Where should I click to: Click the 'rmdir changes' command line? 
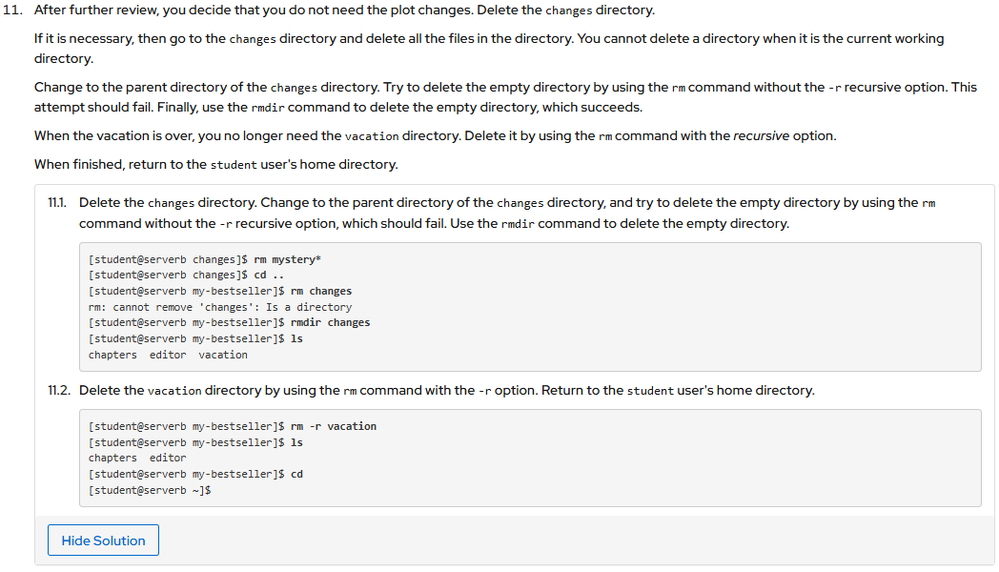point(229,323)
